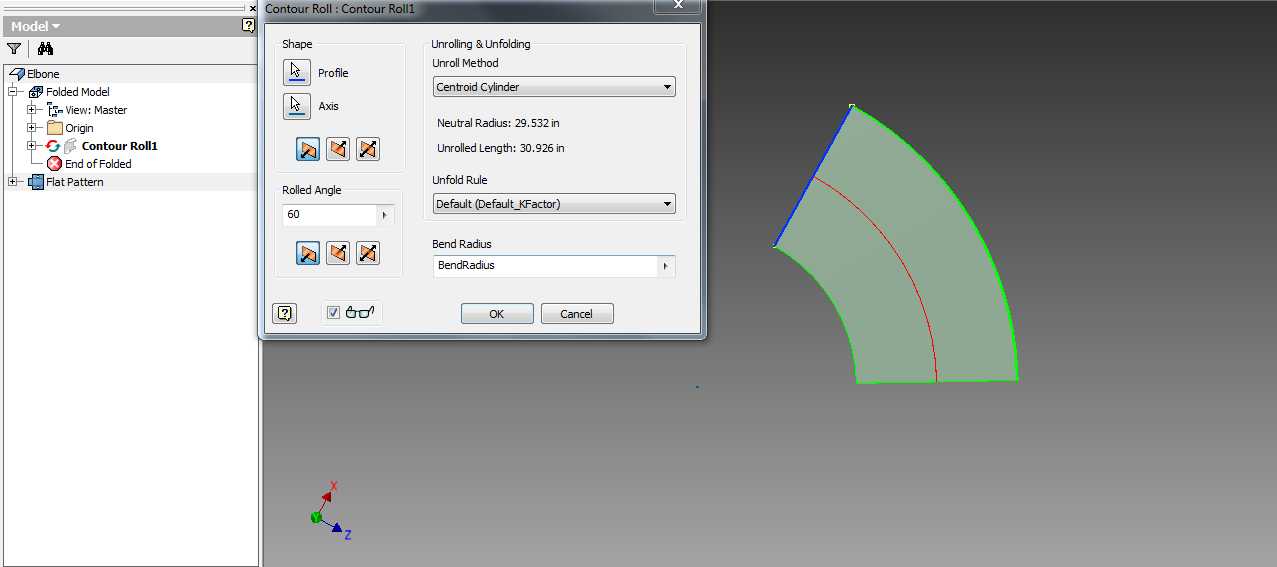Select flipped roll direction icon under Rolled Angle
This screenshot has height=567, width=1277.
pyautogui.click(x=338, y=253)
